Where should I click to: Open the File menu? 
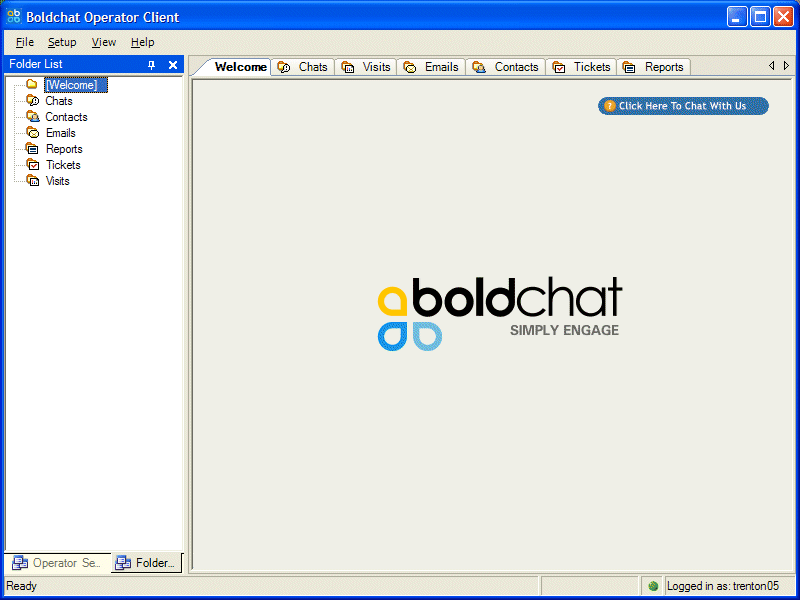[24, 42]
